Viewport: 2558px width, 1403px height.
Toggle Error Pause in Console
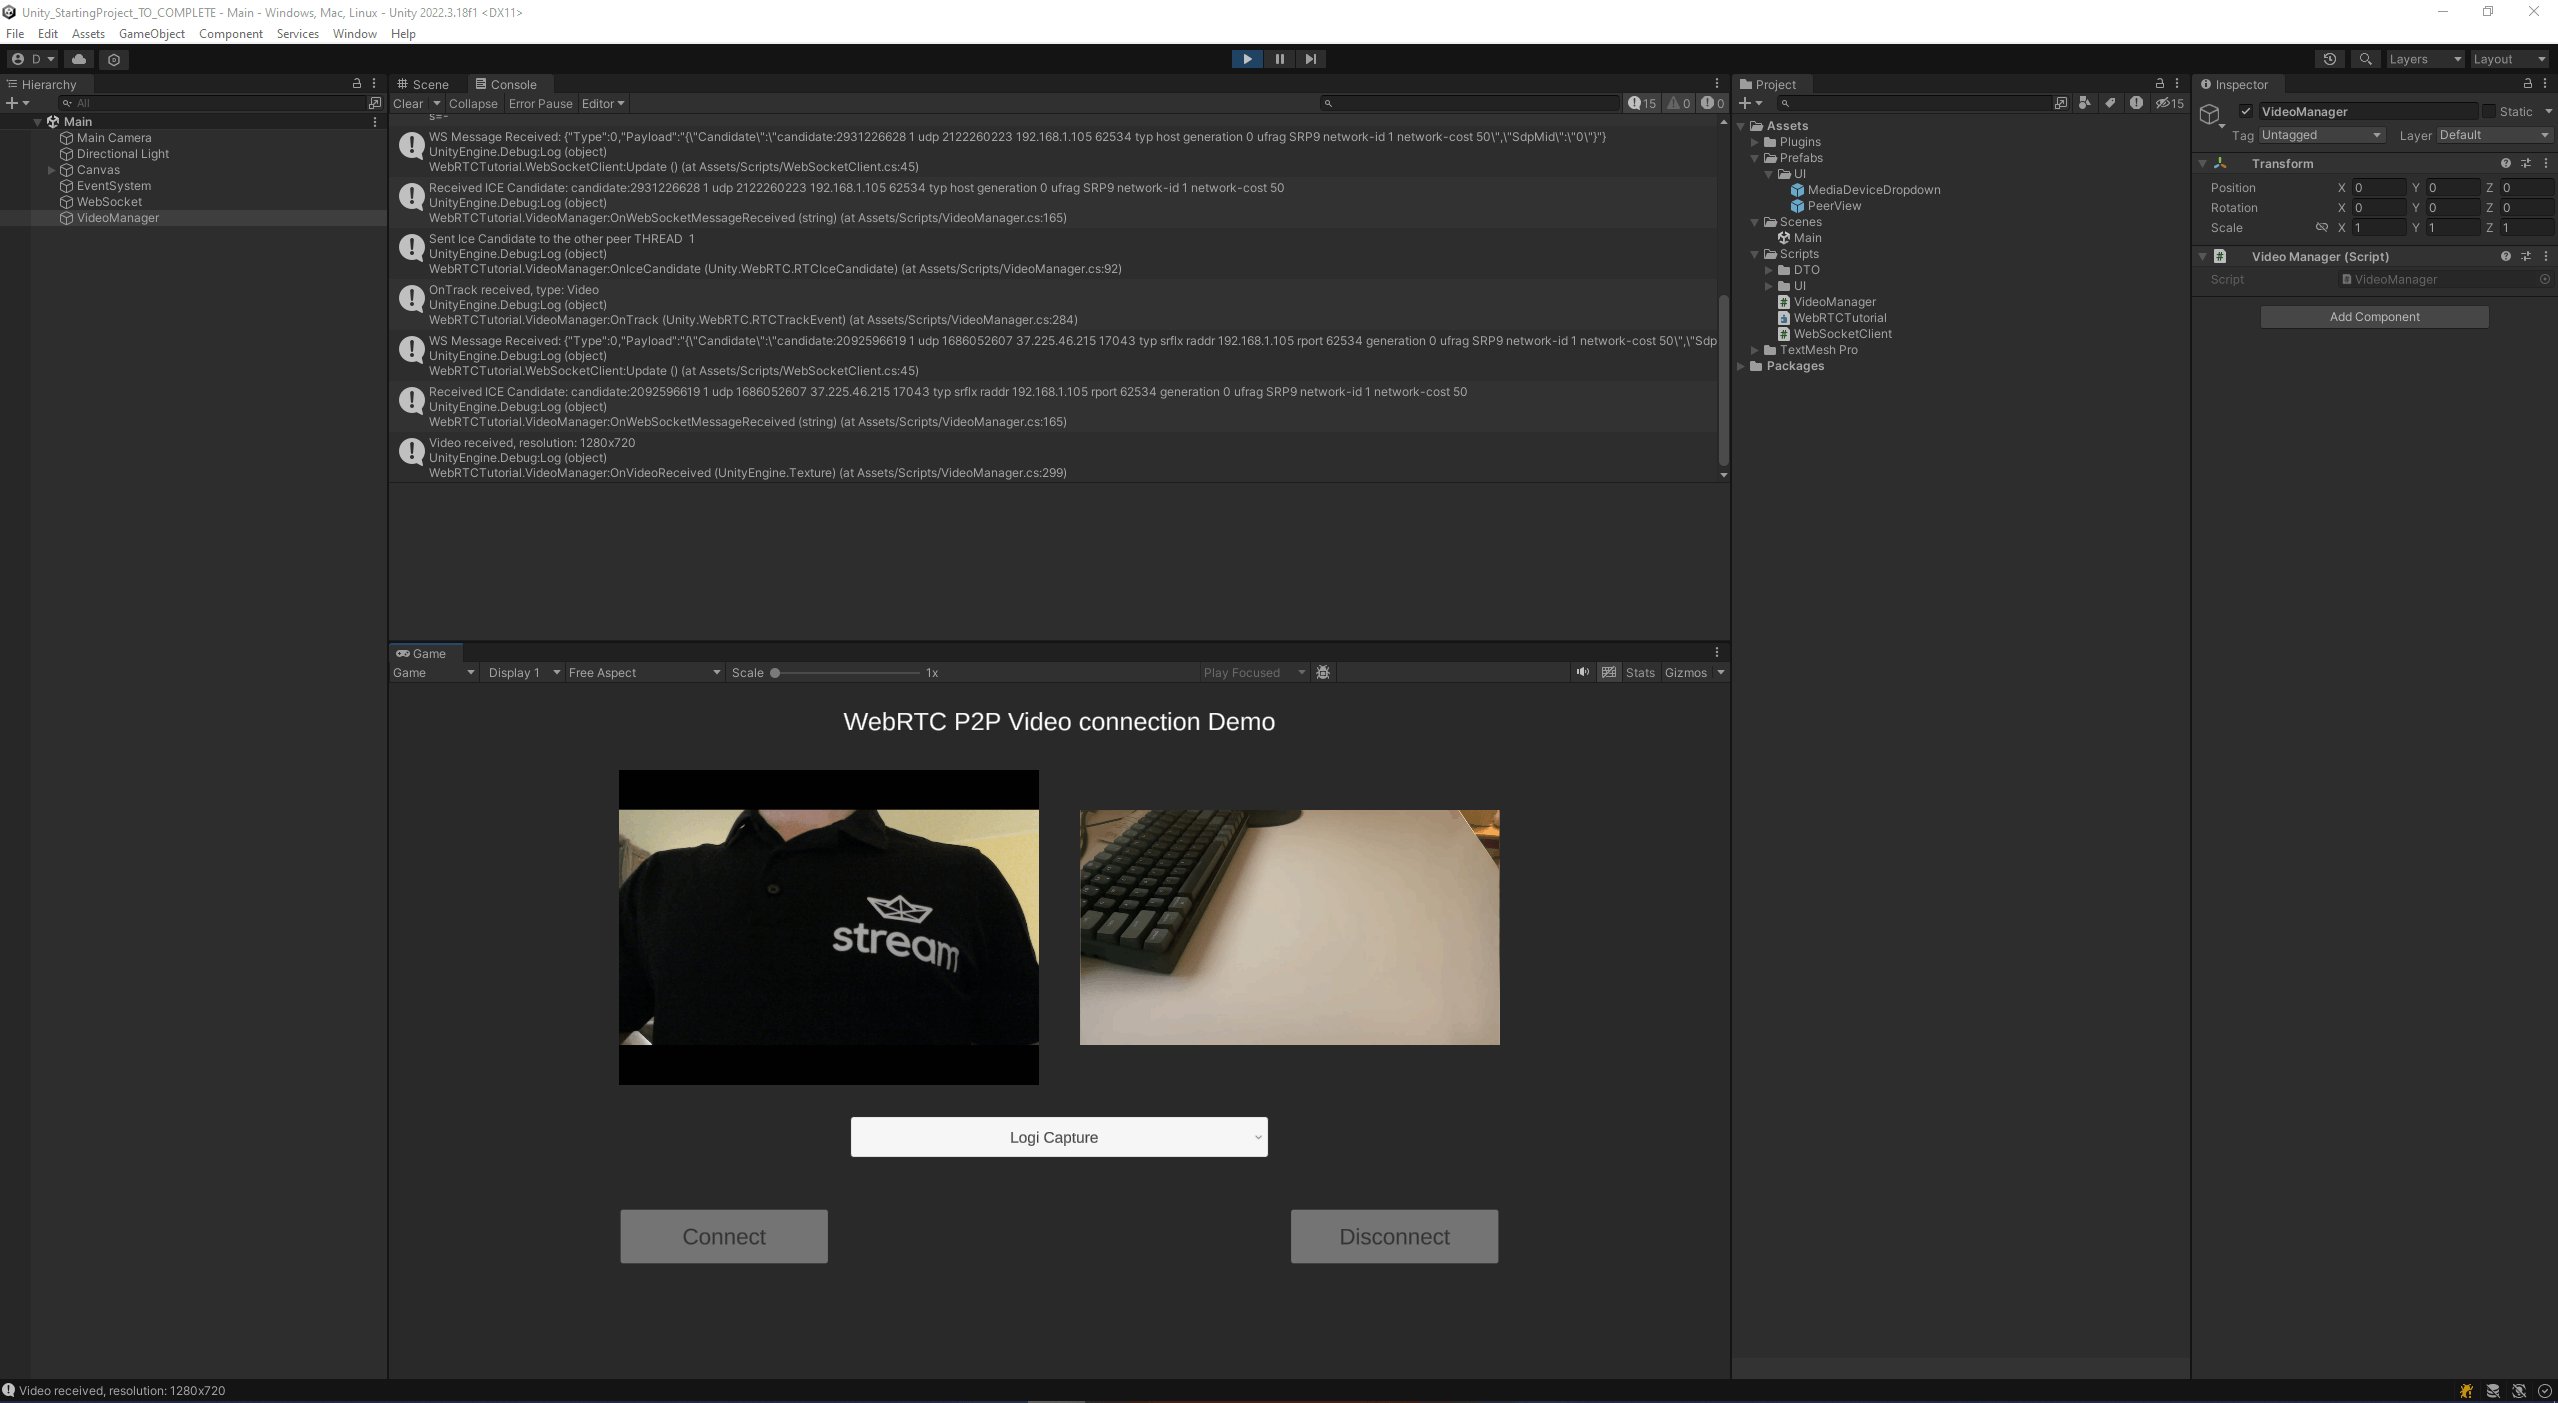click(540, 104)
